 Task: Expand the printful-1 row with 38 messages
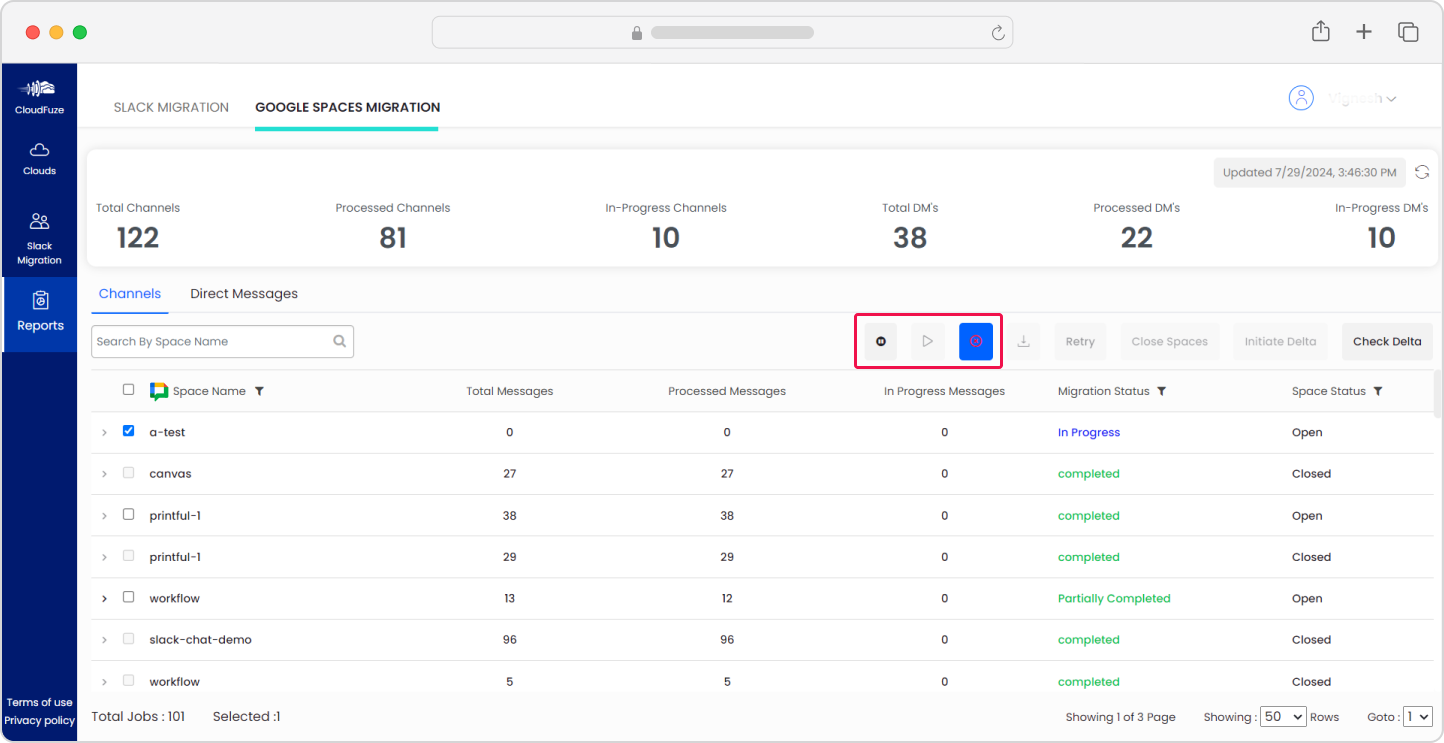[104, 516]
